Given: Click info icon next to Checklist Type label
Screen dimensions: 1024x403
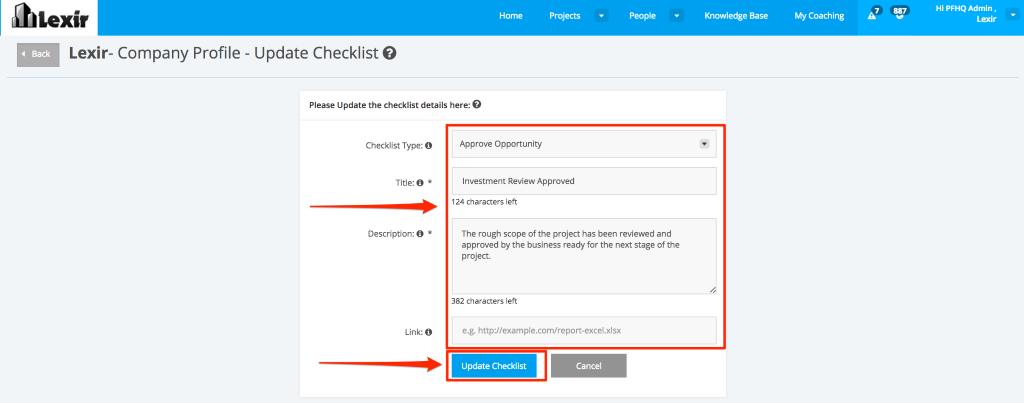Looking at the screenshot, I should (428, 146).
